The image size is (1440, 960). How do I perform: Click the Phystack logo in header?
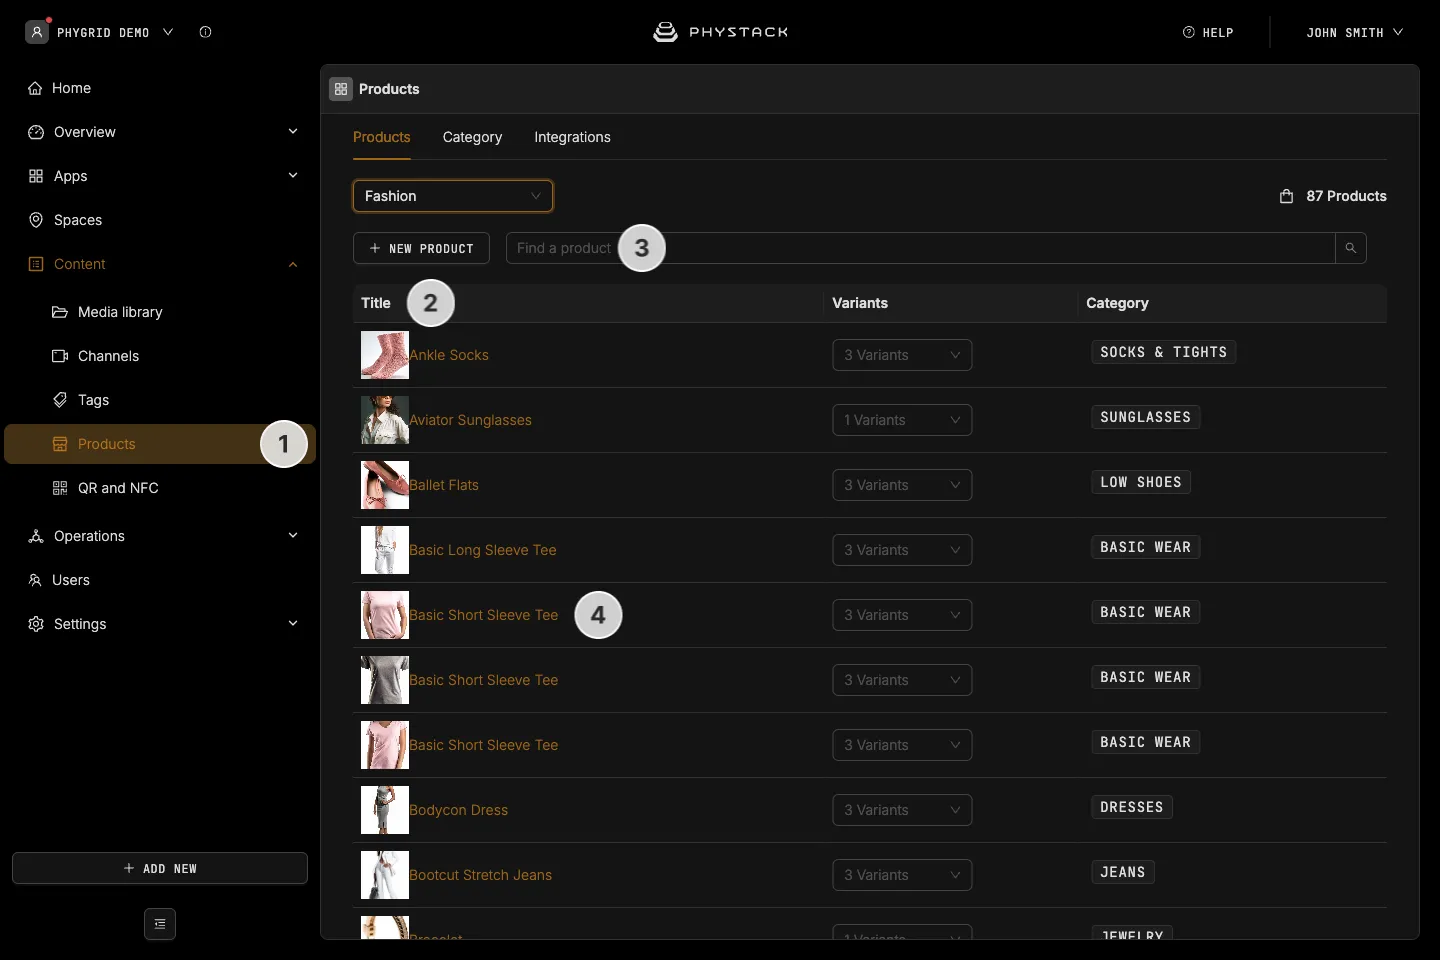(720, 32)
